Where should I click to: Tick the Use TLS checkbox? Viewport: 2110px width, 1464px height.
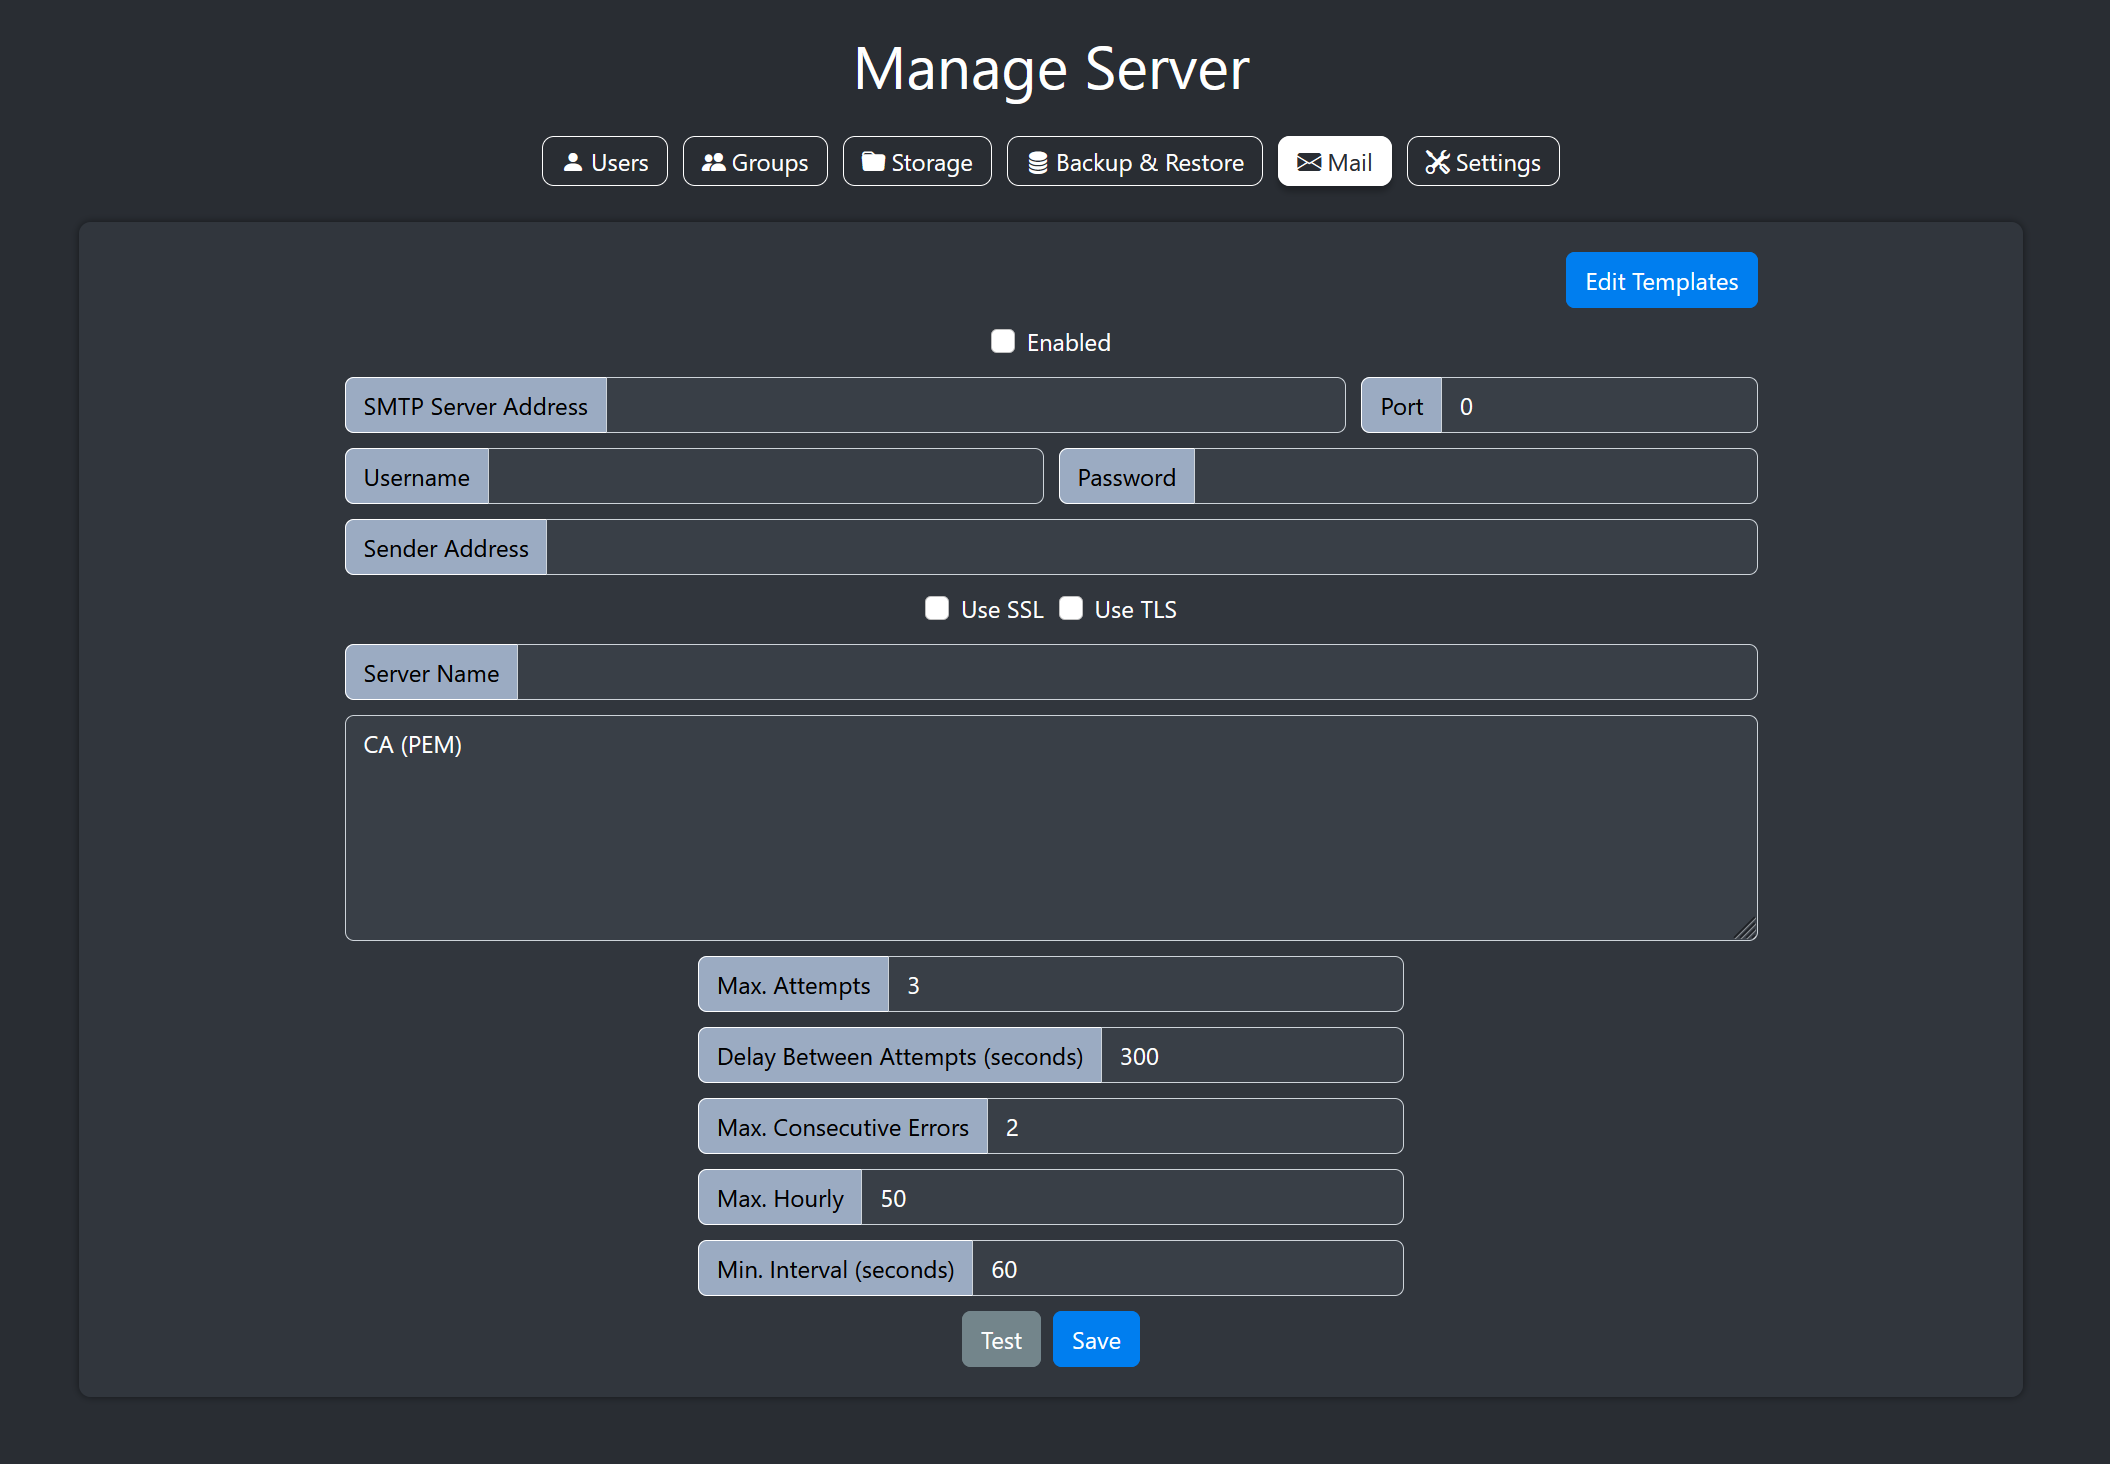(1071, 609)
